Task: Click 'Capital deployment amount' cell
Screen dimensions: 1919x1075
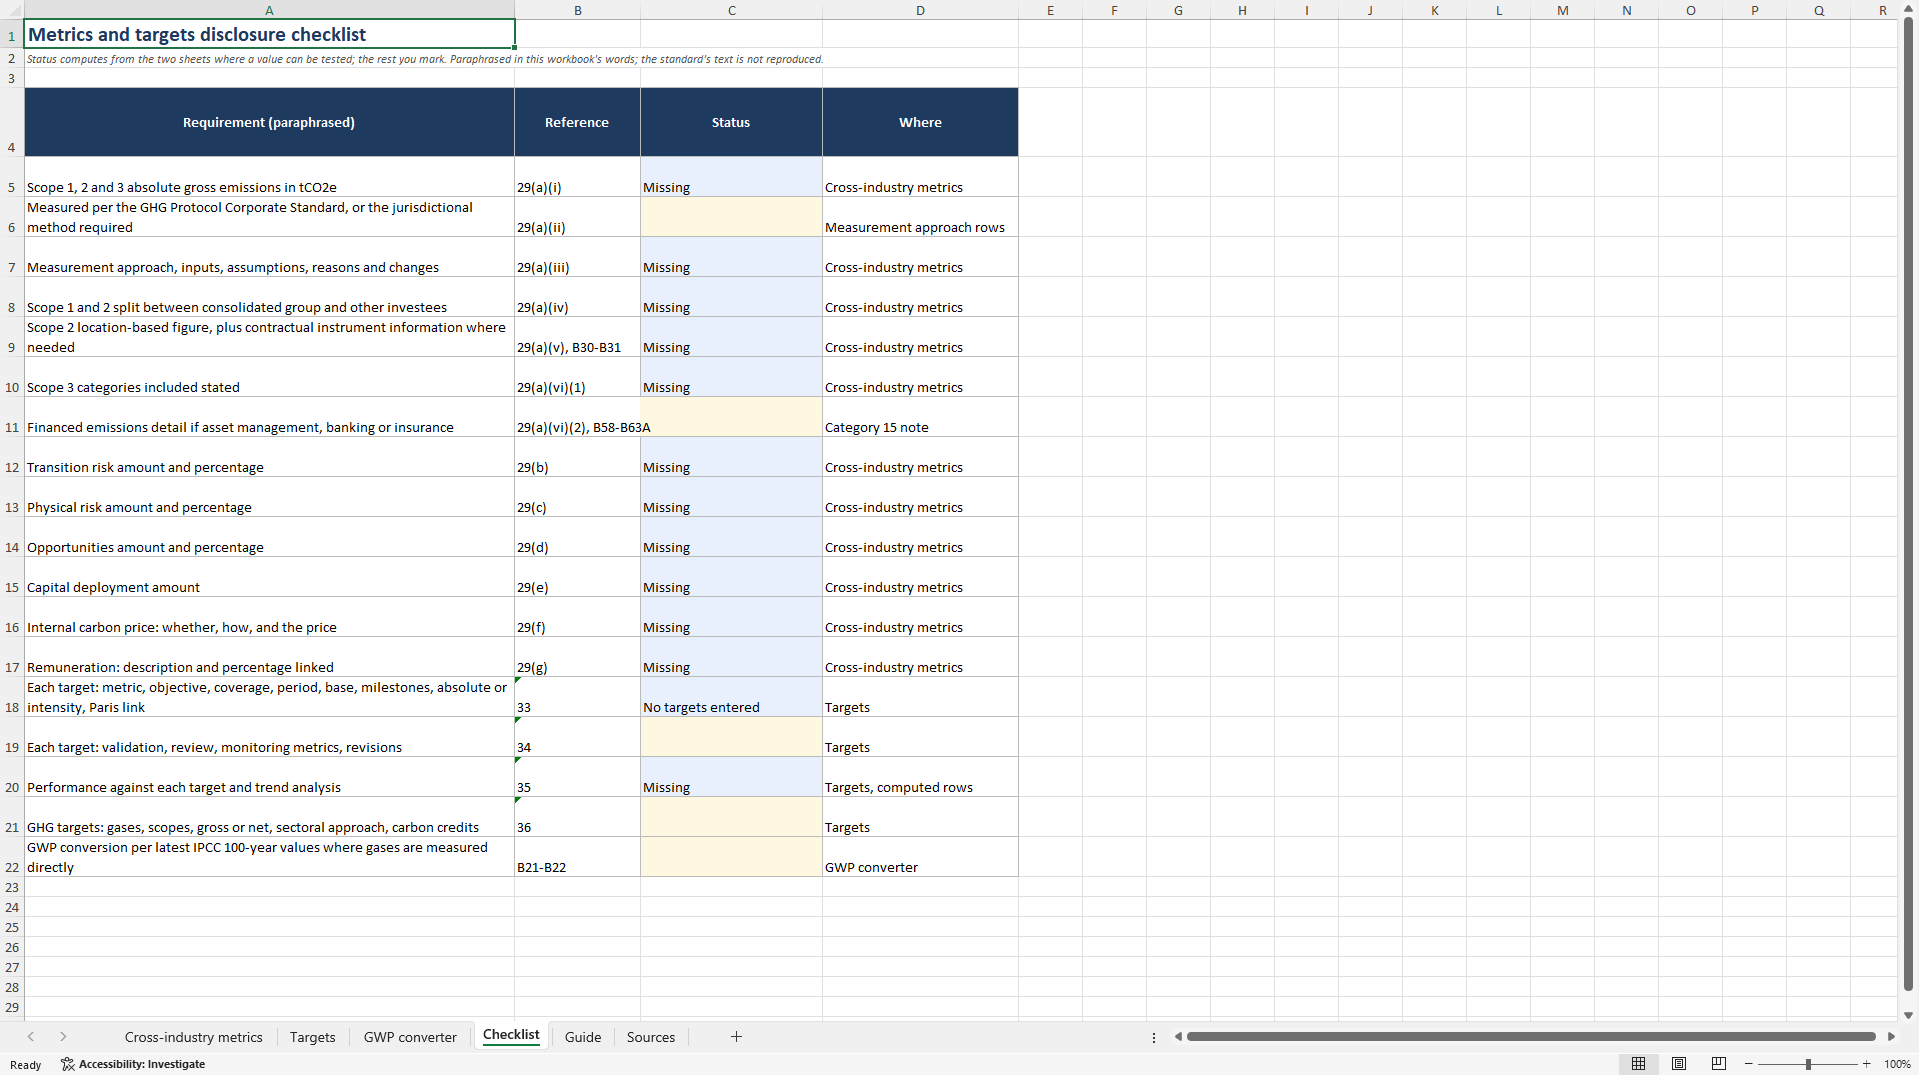Action: pos(269,577)
